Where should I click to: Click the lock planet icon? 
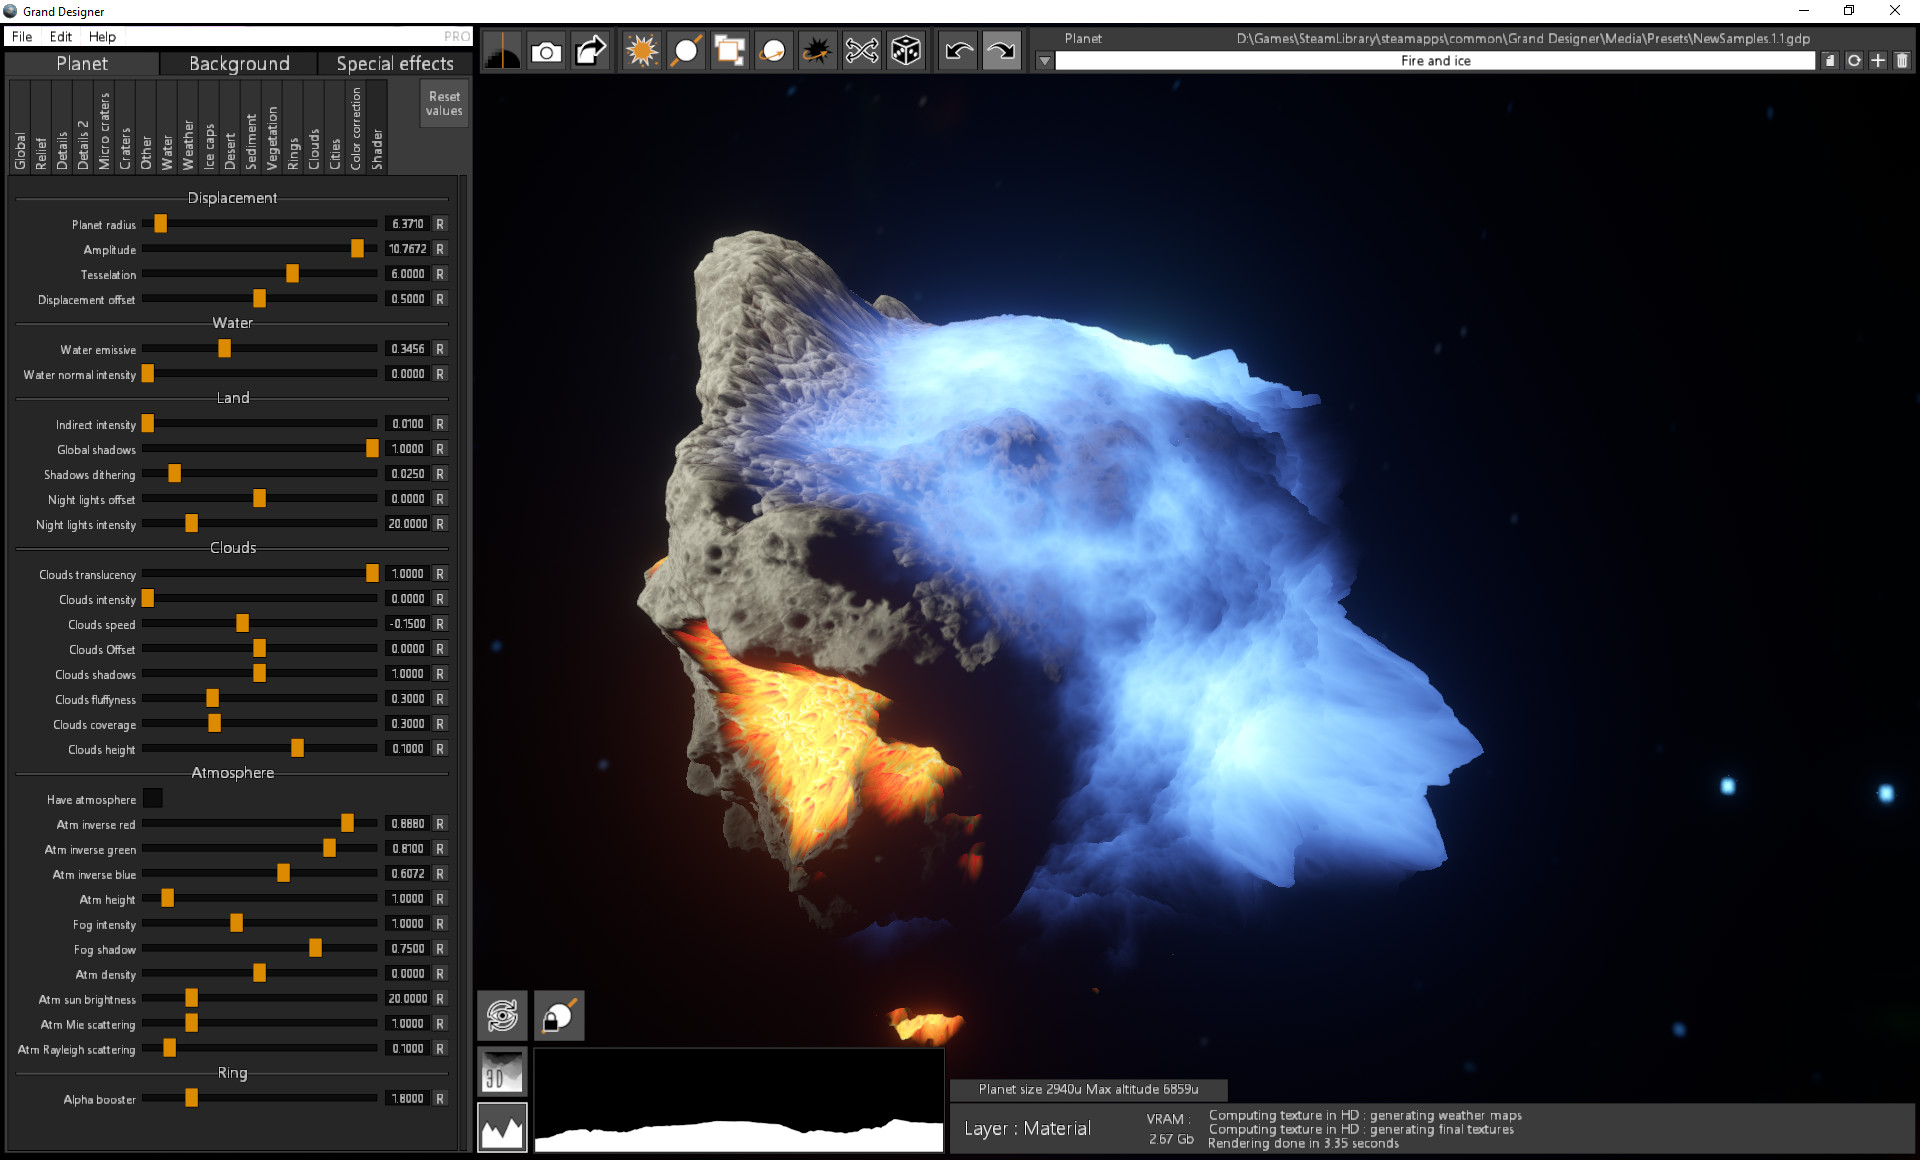pyautogui.click(x=559, y=1015)
